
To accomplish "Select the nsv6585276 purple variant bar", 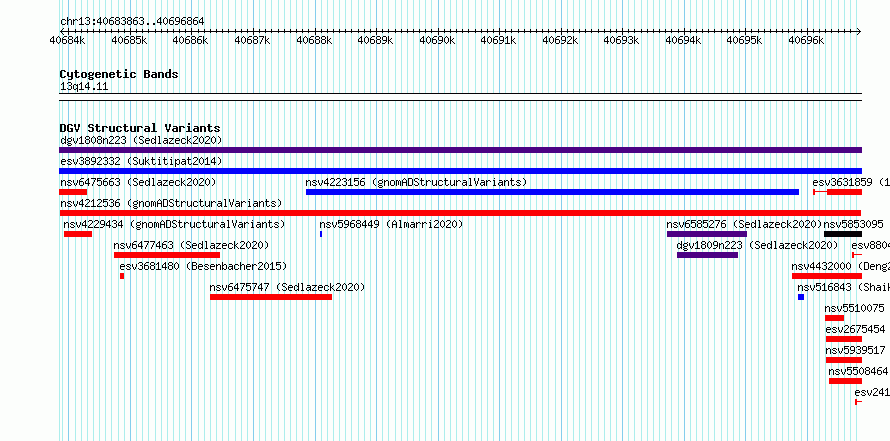I will point(707,234).
